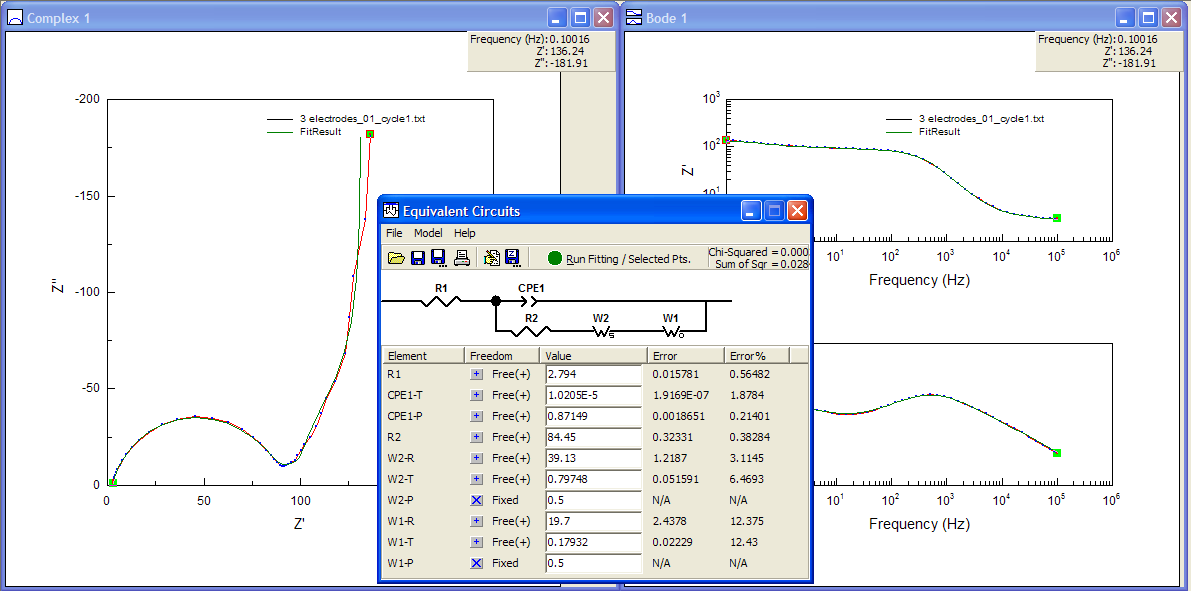Viewport: 1191px width, 591px height.
Task: Click Equivalent Circuits title bar icon
Action: (391, 210)
